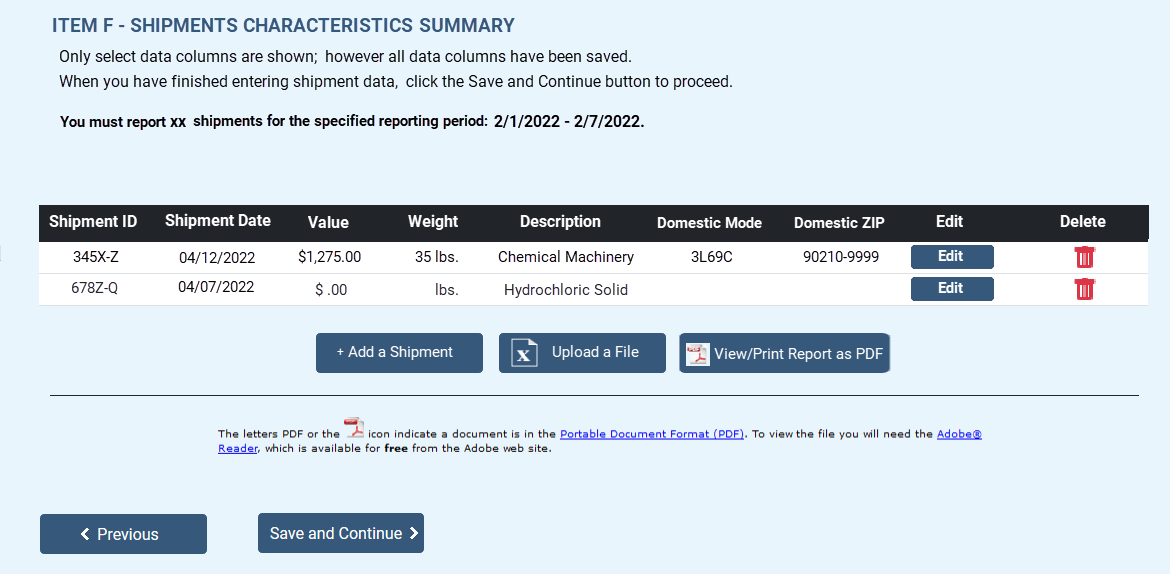Click the Excel icon on Upload button
The width and height of the screenshot is (1170, 574).
tap(525, 353)
